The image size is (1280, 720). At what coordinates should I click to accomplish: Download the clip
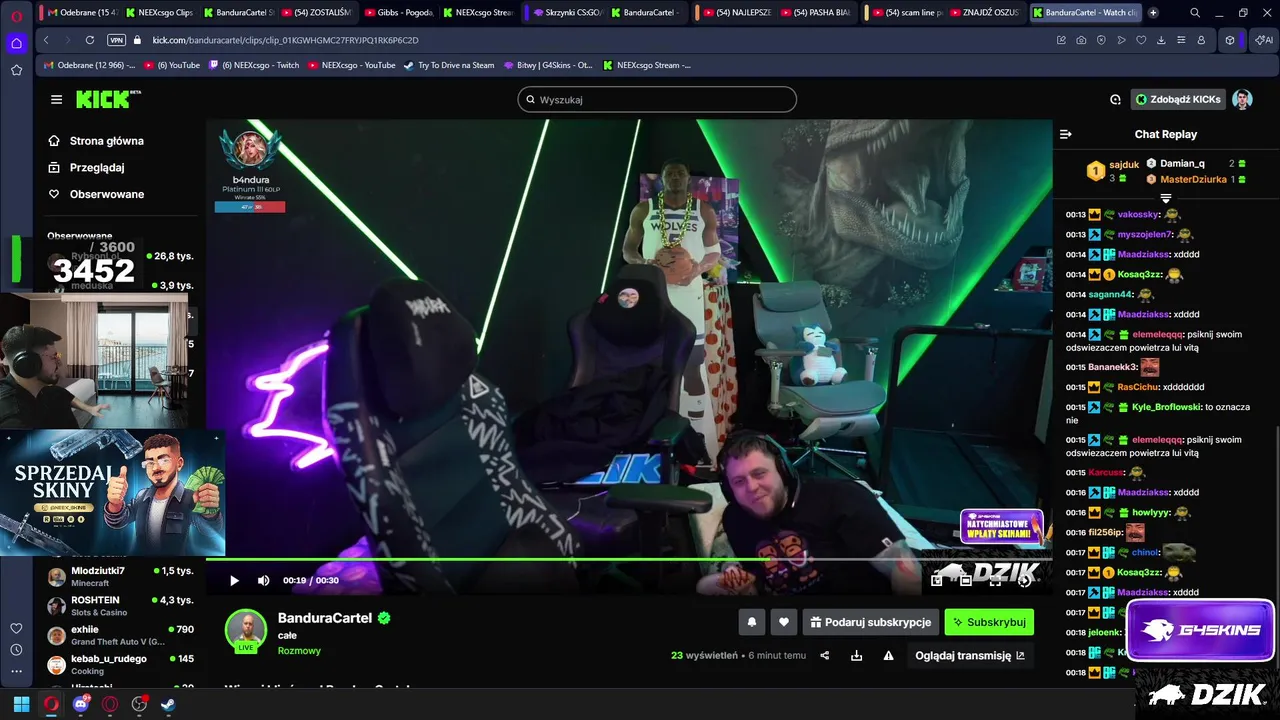856,656
